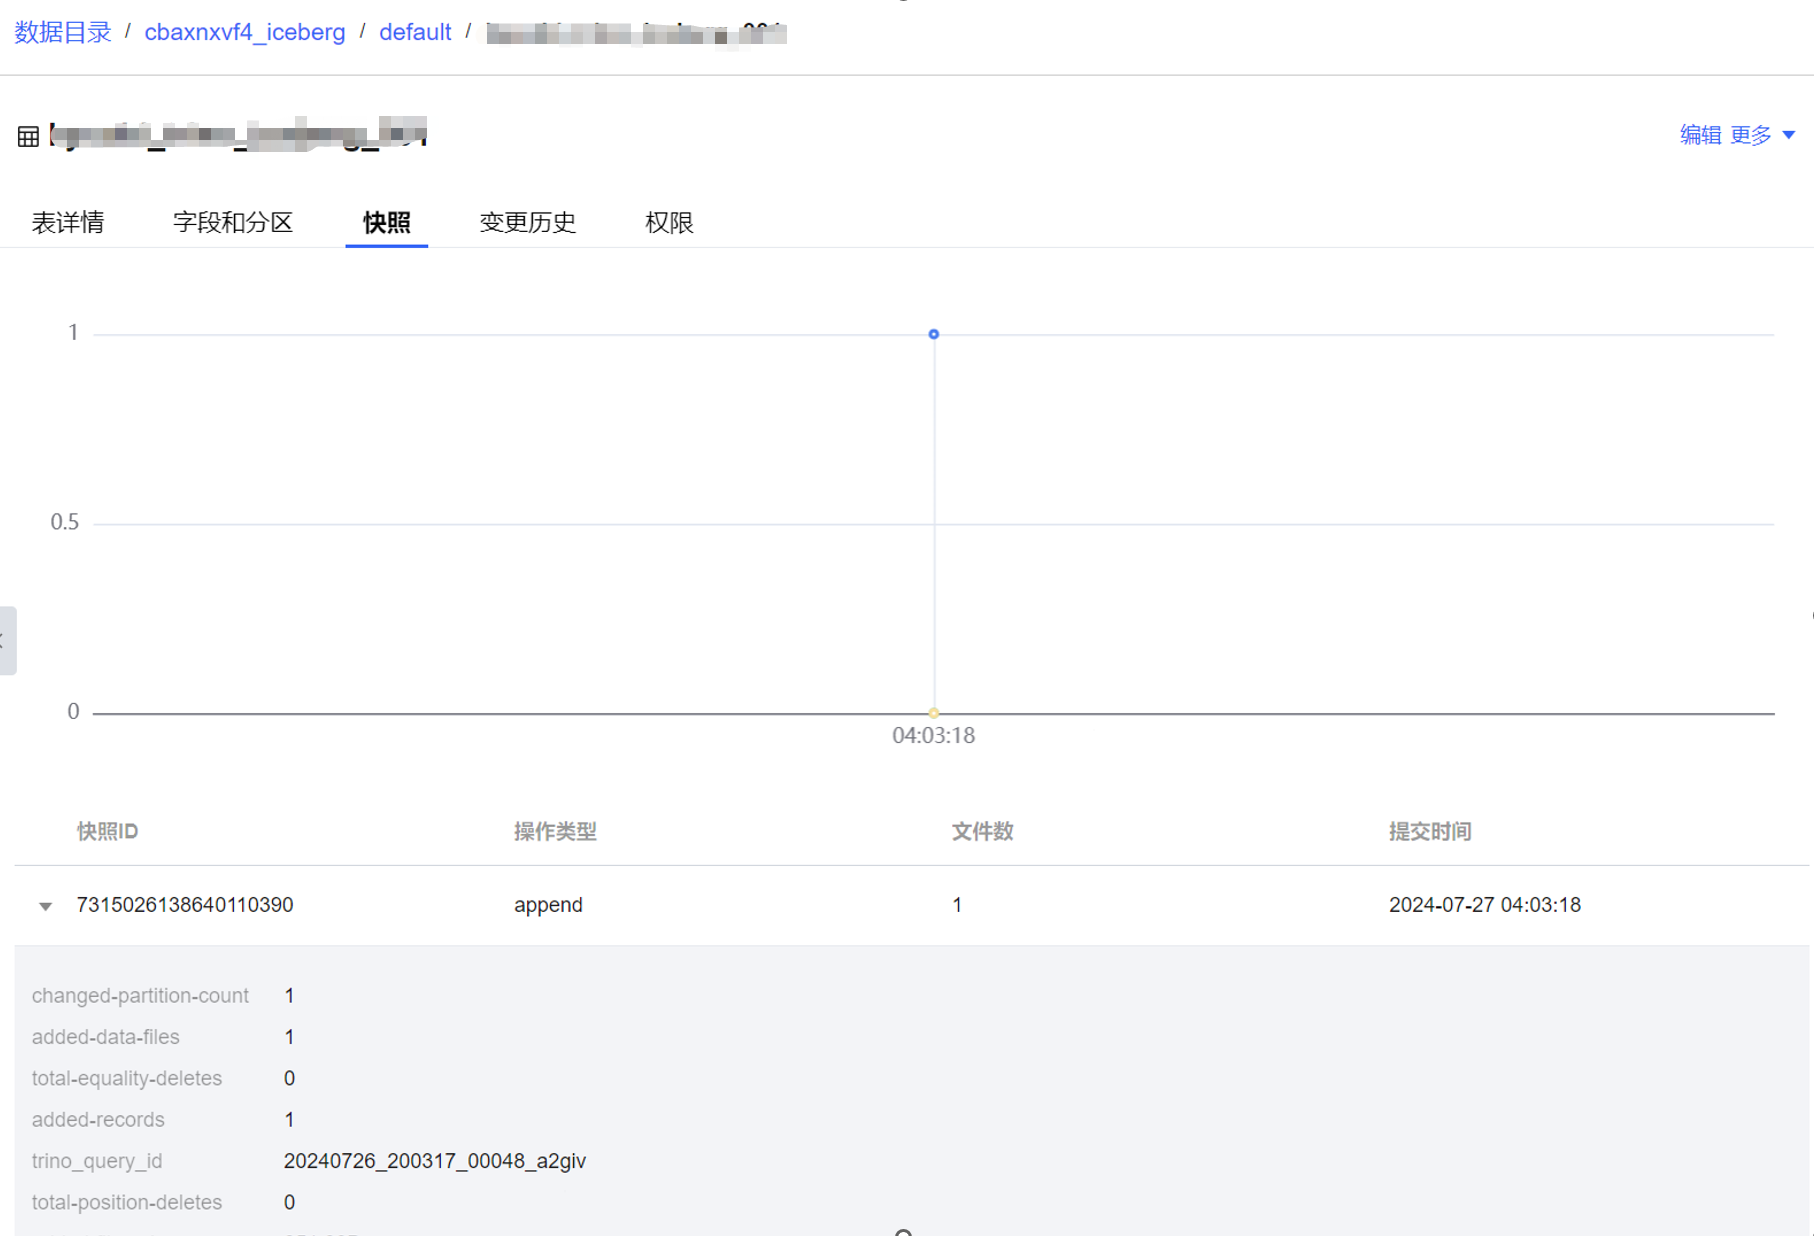The width and height of the screenshot is (1814, 1236).
Task: Switch to the 表详情 tab
Action: tap(68, 222)
